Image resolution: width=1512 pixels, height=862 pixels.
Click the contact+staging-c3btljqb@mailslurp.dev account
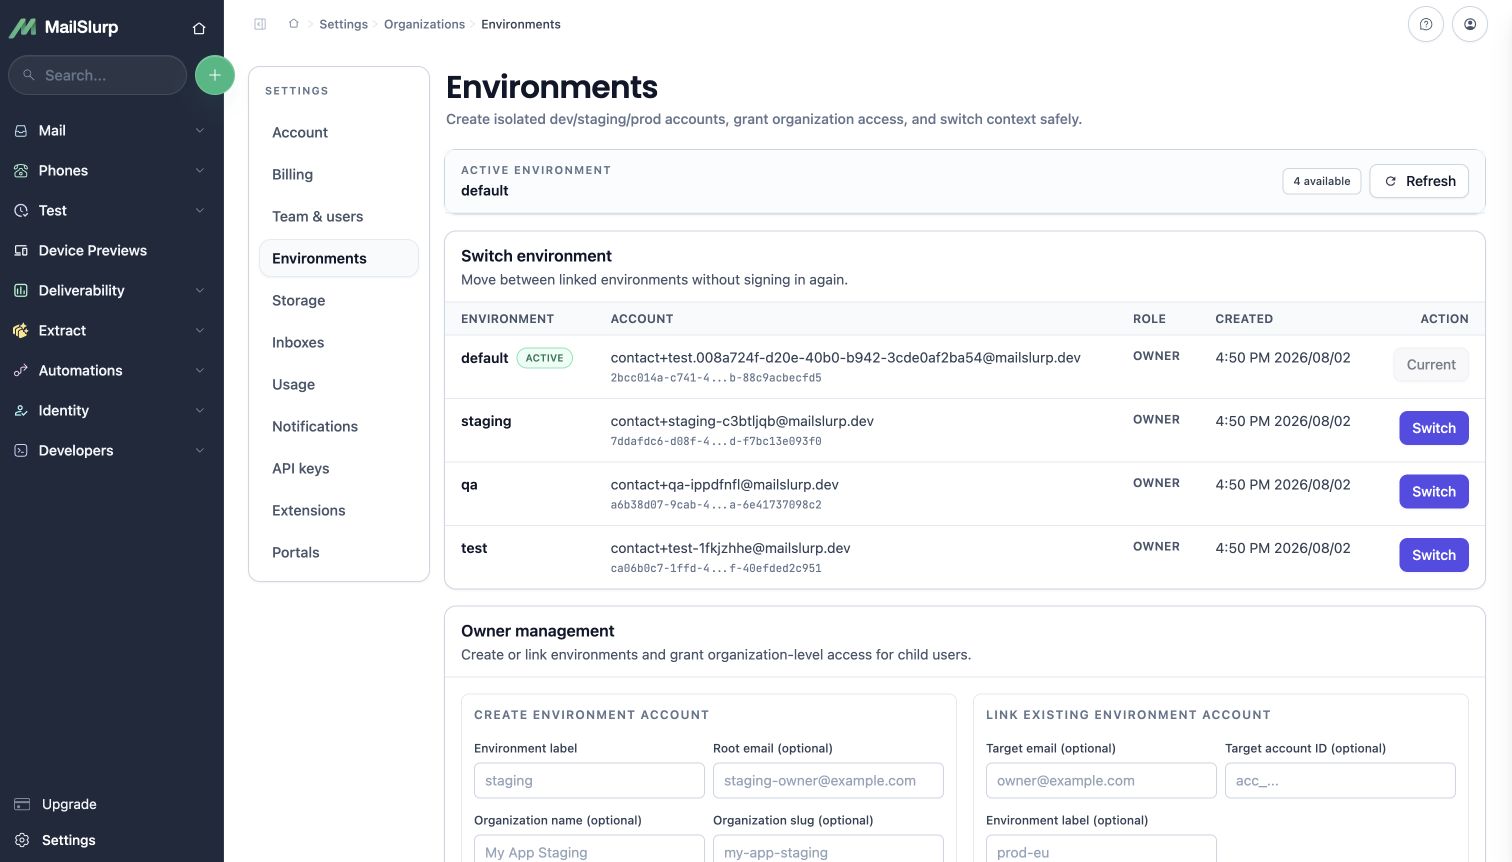click(742, 421)
